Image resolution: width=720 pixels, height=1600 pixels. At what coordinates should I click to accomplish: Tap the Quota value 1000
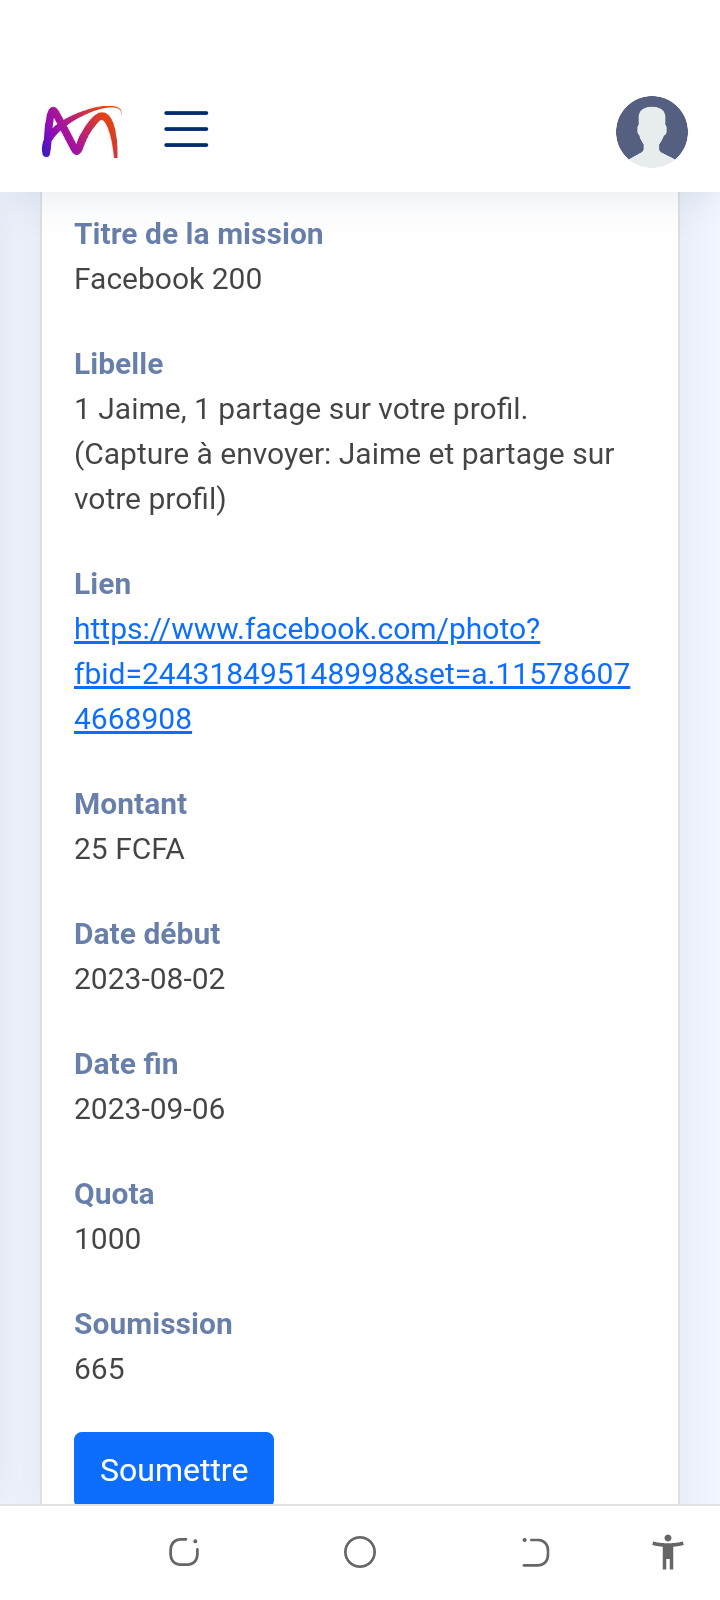(108, 1239)
